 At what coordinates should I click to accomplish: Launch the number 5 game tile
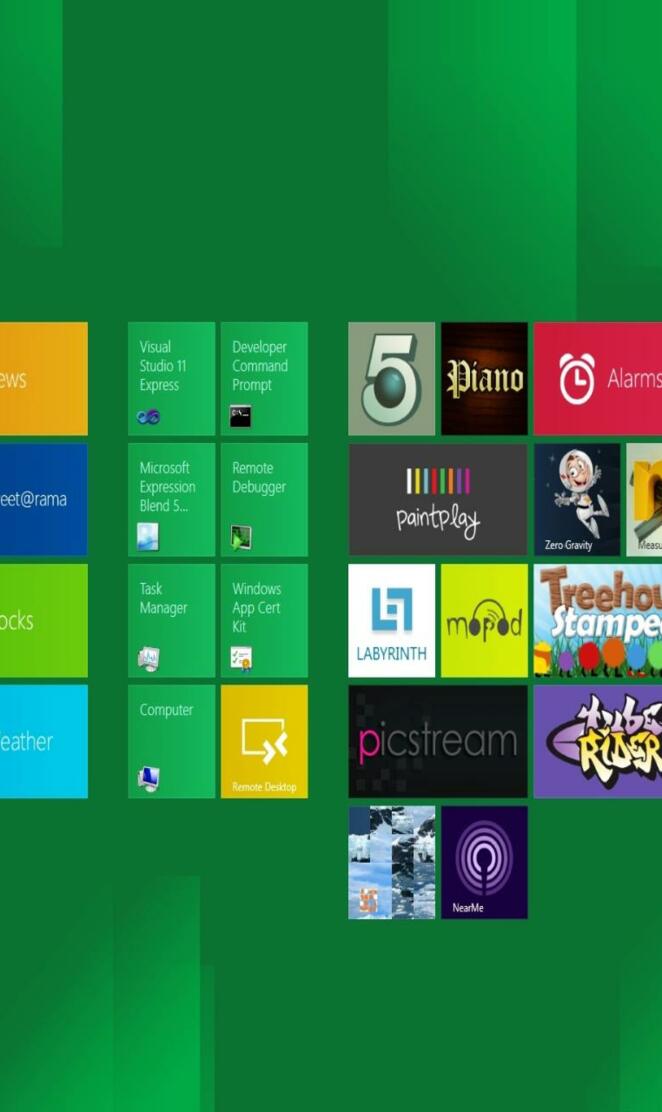[392, 379]
